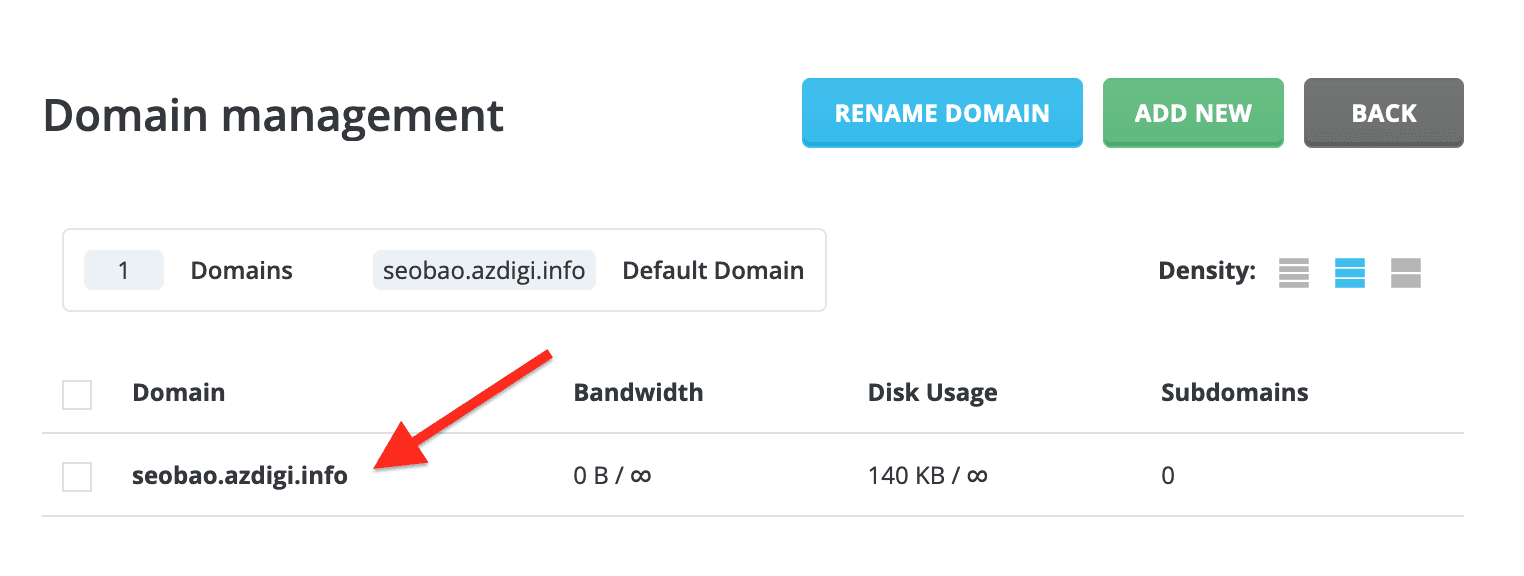This screenshot has height=576, width=1524.
Task: Sort by the Bandwidth column header
Action: [x=638, y=393]
